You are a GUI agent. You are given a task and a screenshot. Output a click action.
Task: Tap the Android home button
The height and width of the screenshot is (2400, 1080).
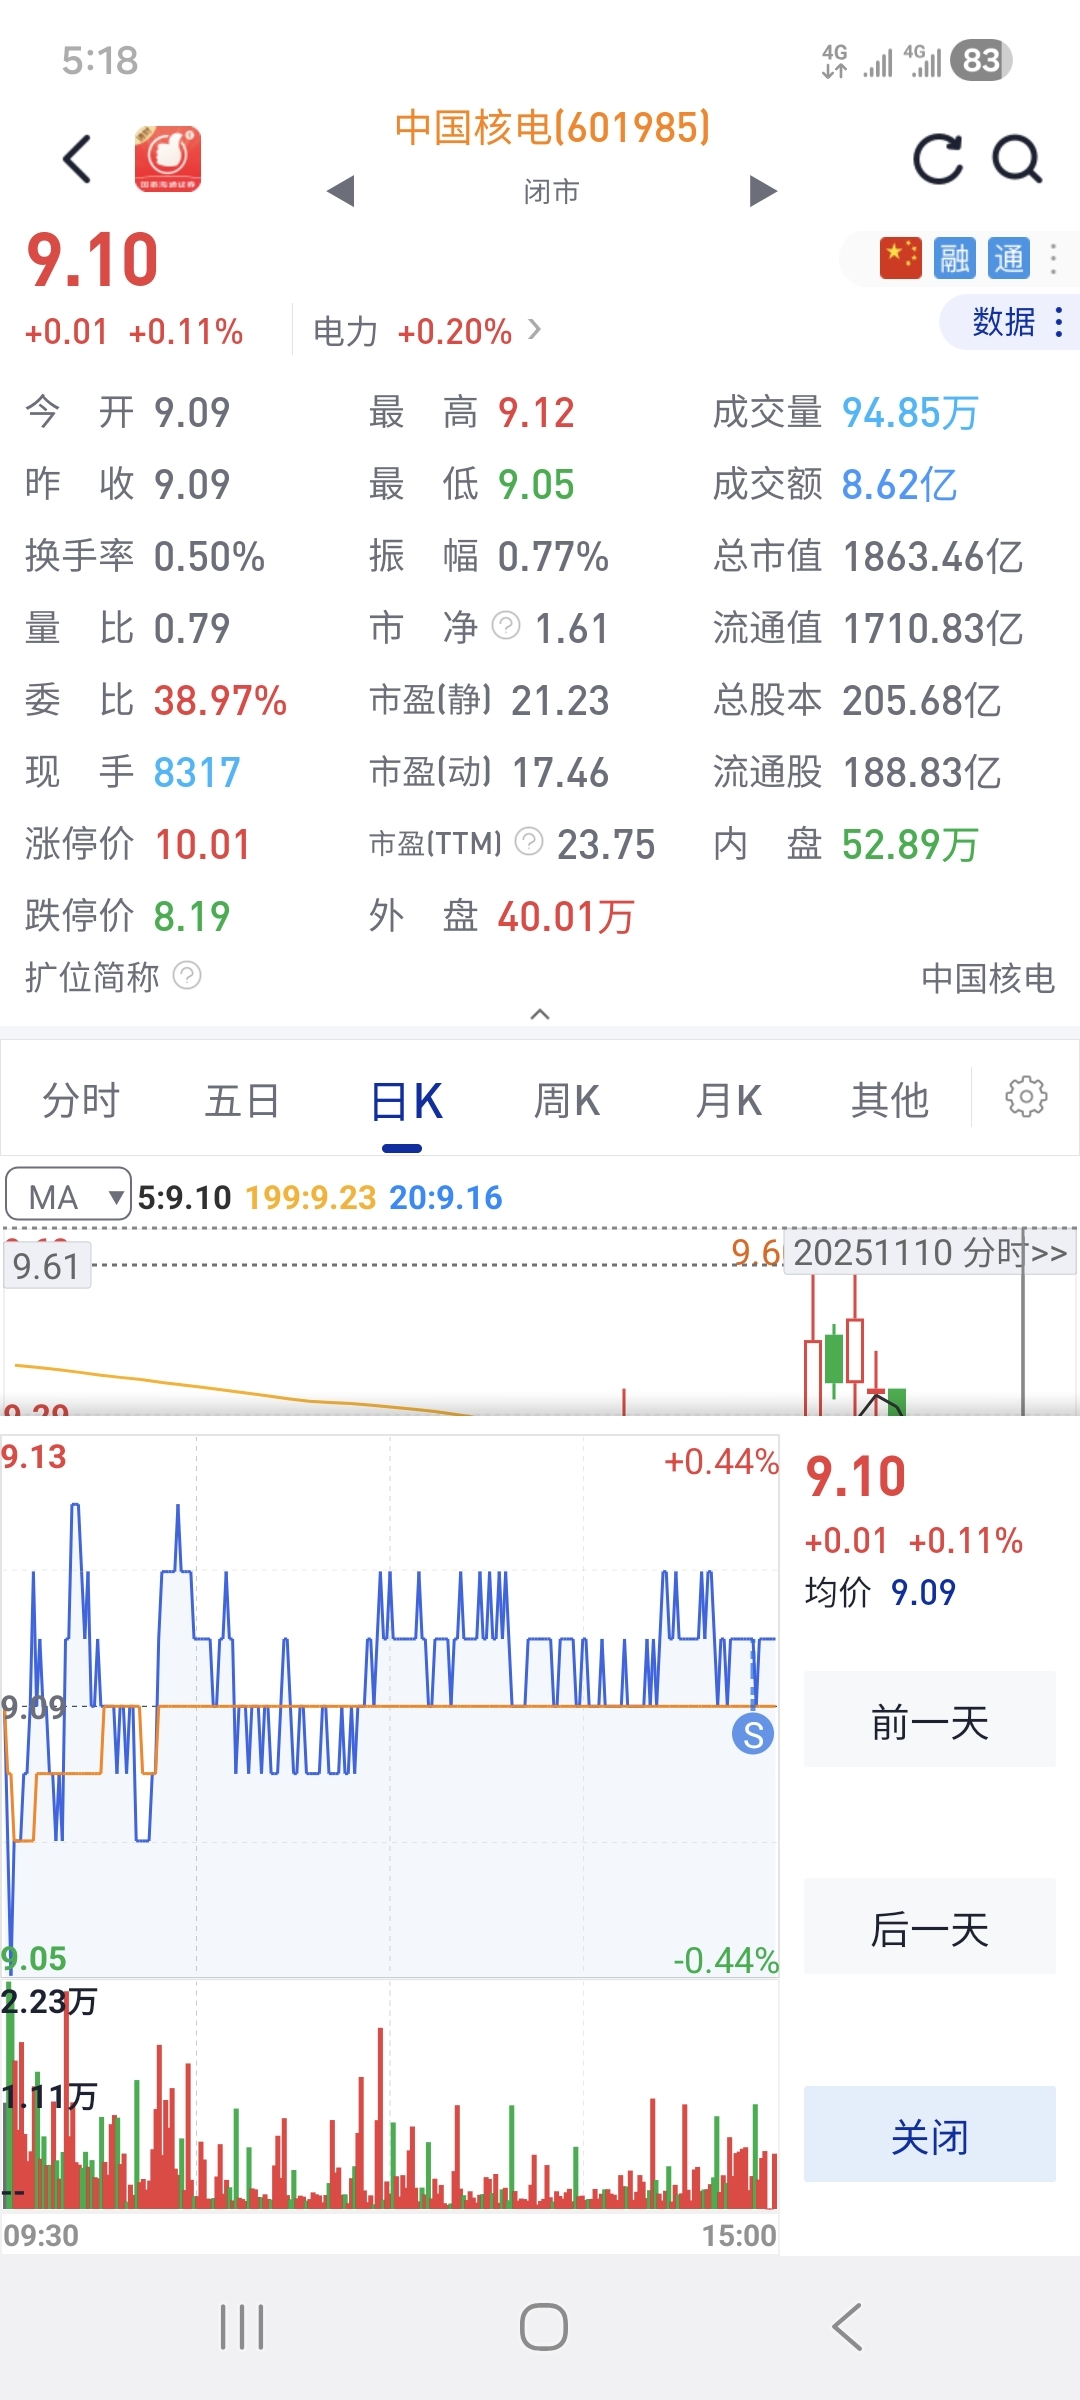(x=543, y=2327)
